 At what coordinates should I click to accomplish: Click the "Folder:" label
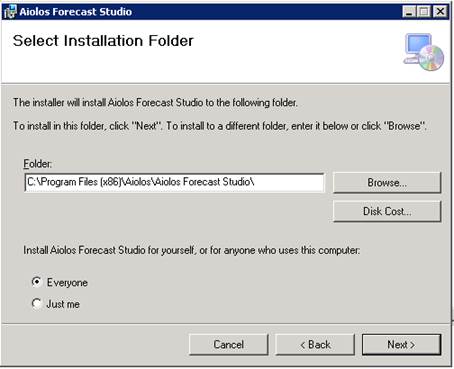tap(38, 164)
